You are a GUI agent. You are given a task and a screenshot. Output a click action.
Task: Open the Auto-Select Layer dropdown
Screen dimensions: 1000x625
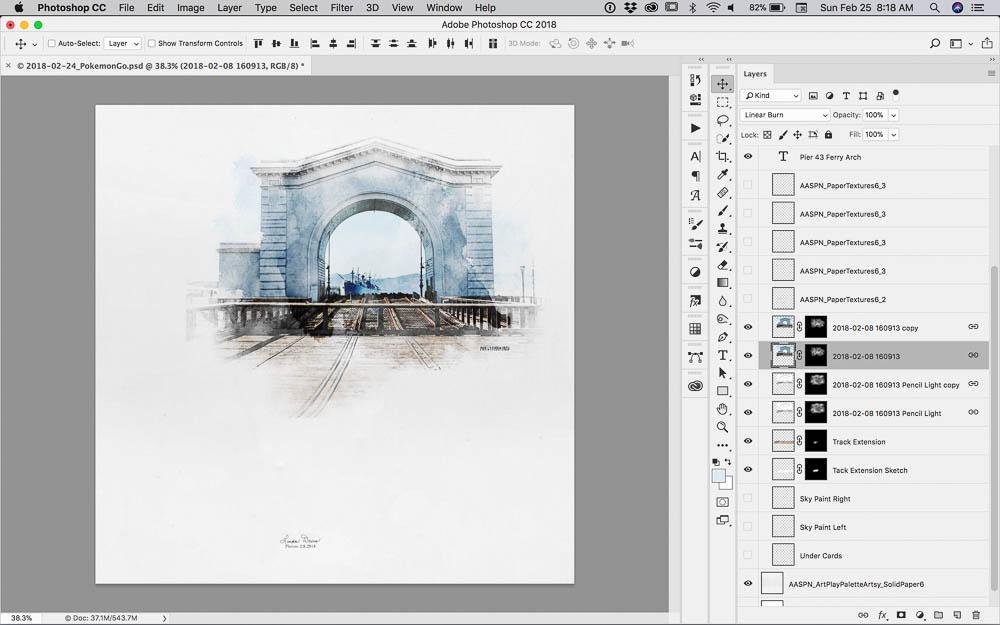pos(122,43)
